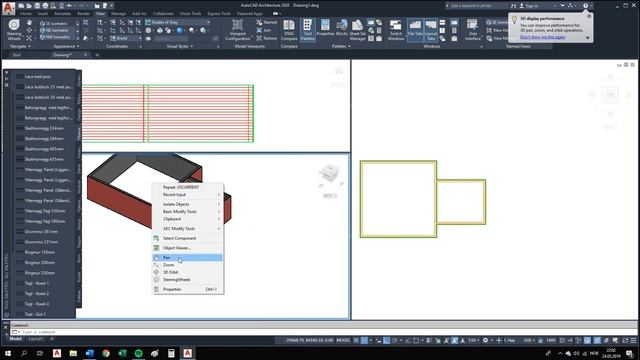This screenshot has width=640, height=360.
Task: Expand the Appearance panel
Action: (67, 46)
